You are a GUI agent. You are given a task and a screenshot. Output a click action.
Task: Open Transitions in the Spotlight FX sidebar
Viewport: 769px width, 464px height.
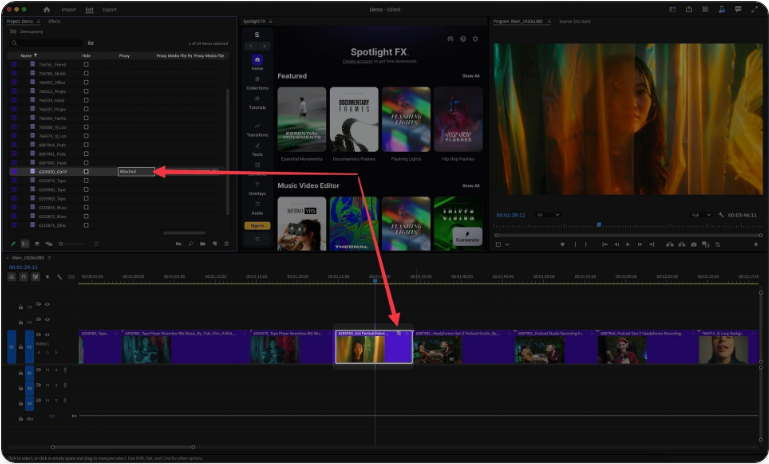point(257,129)
